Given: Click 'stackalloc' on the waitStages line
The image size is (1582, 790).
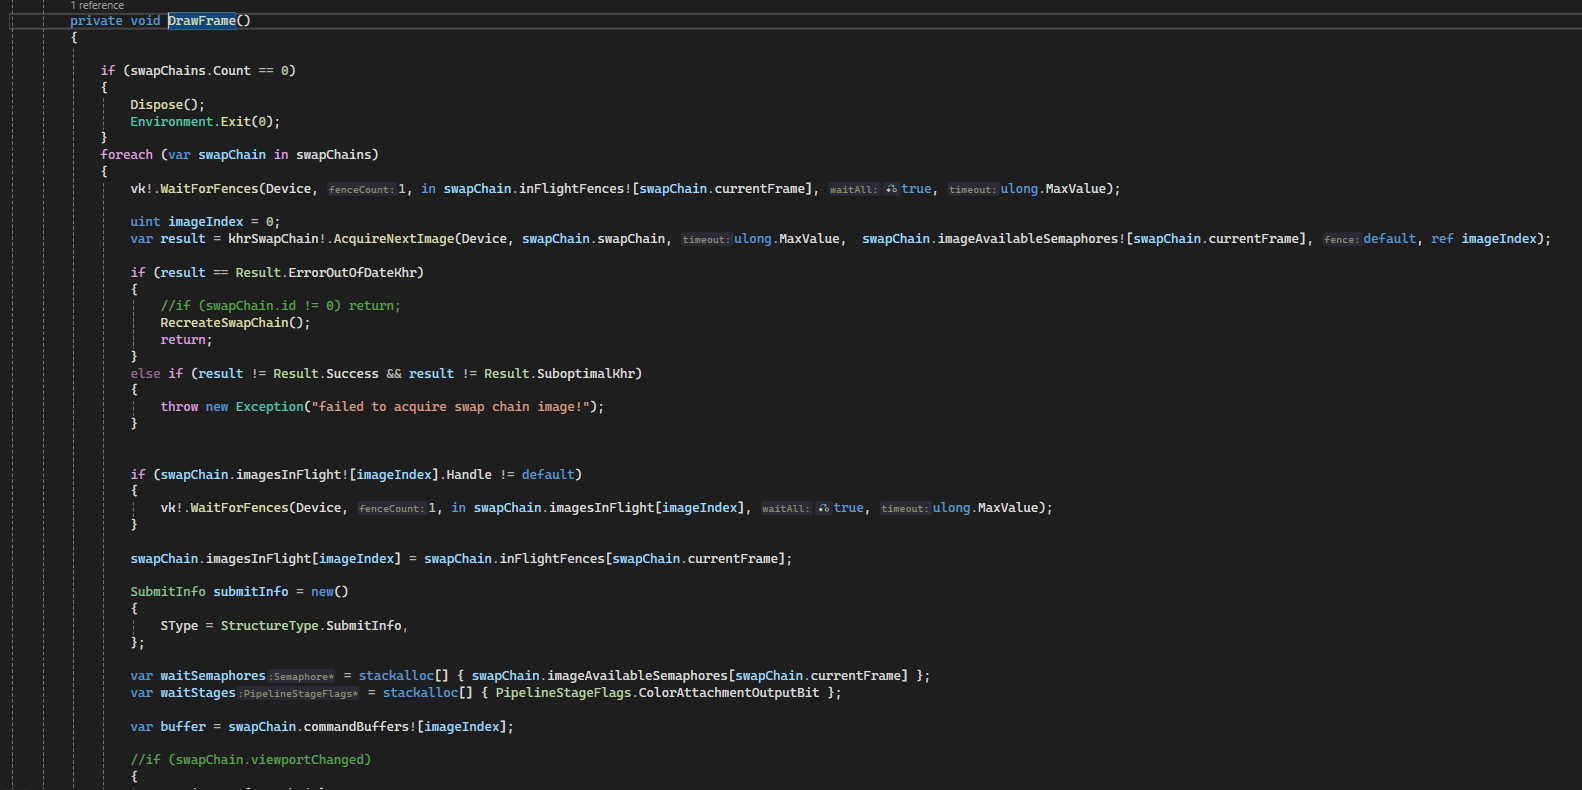Looking at the screenshot, I should (421, 693).
